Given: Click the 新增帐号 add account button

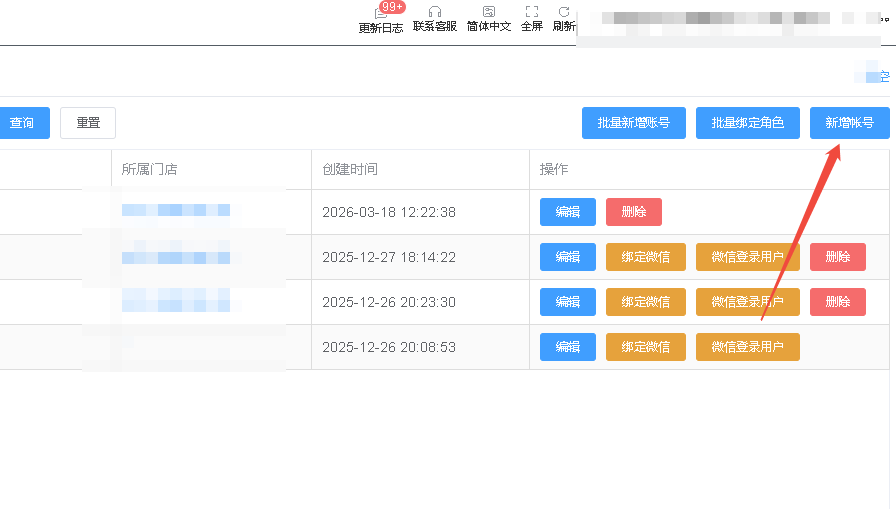Looking at the screenshot, I should [x=849, y=123].
